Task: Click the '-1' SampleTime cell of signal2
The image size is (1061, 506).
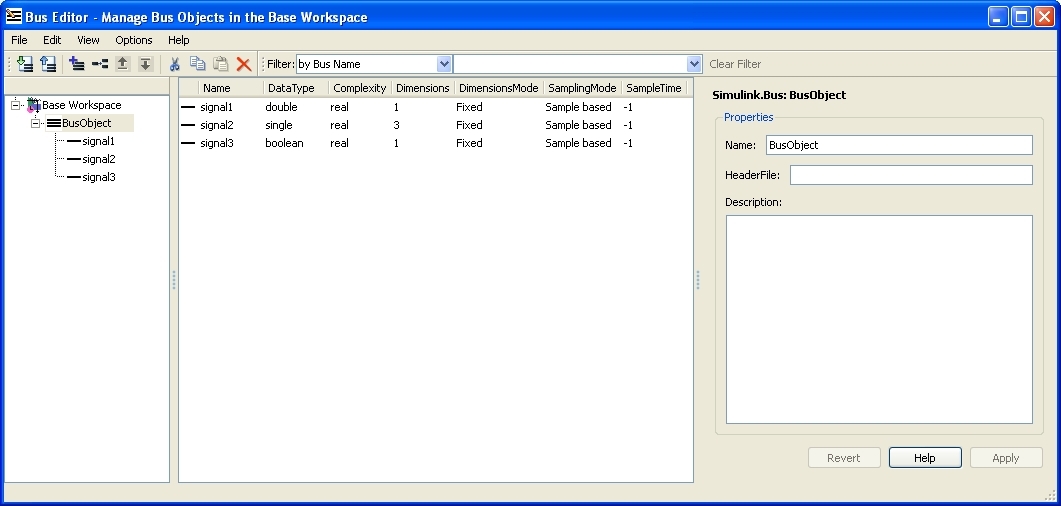Action: (x=628, y=125)
